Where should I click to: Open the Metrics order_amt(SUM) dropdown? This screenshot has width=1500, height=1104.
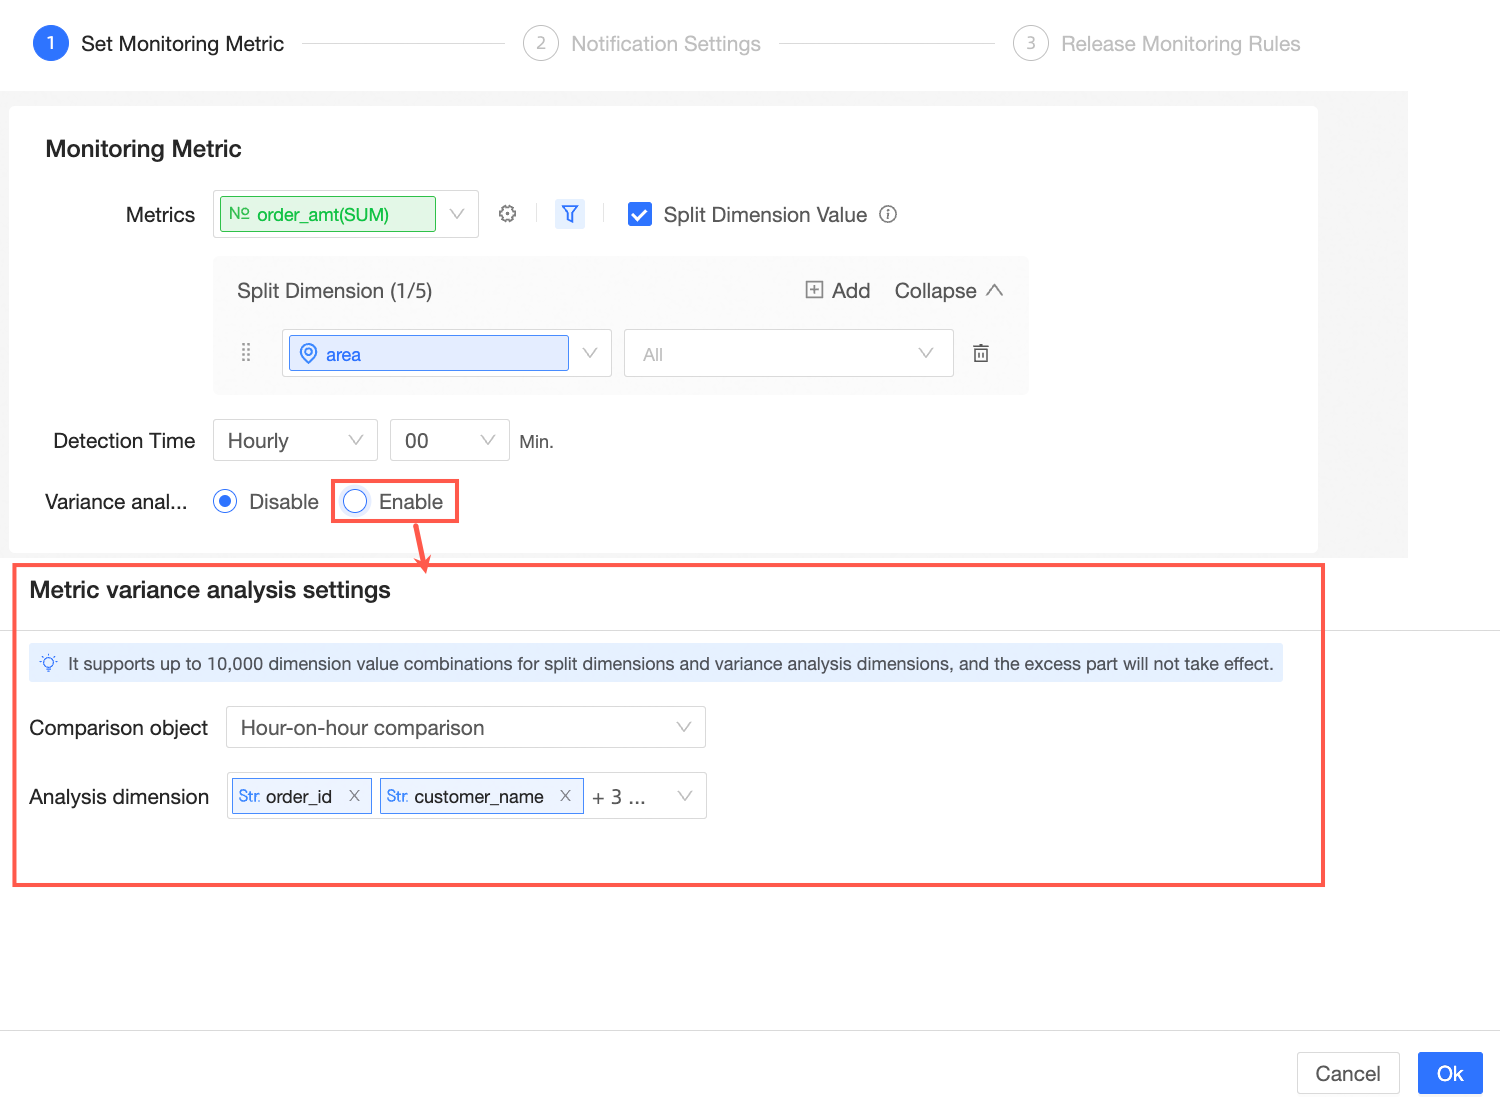tap(457, 214)
